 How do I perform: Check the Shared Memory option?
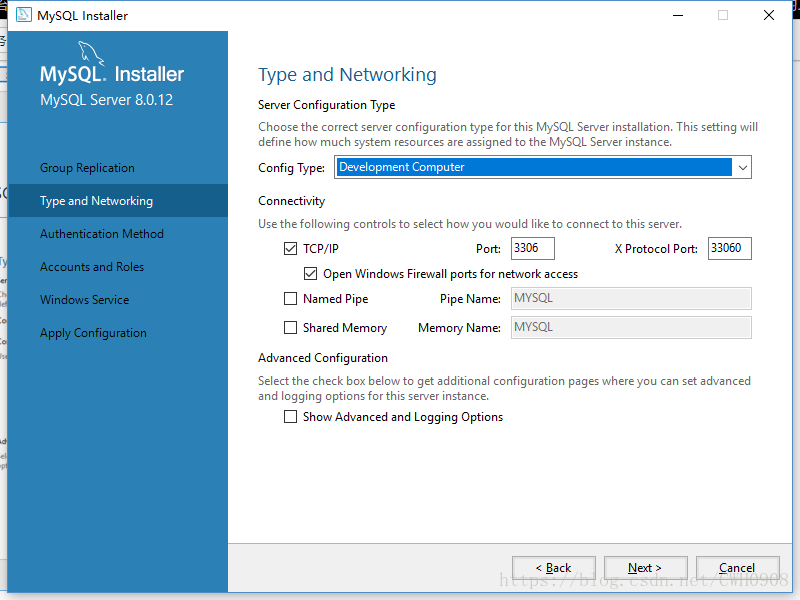[290, 328]
